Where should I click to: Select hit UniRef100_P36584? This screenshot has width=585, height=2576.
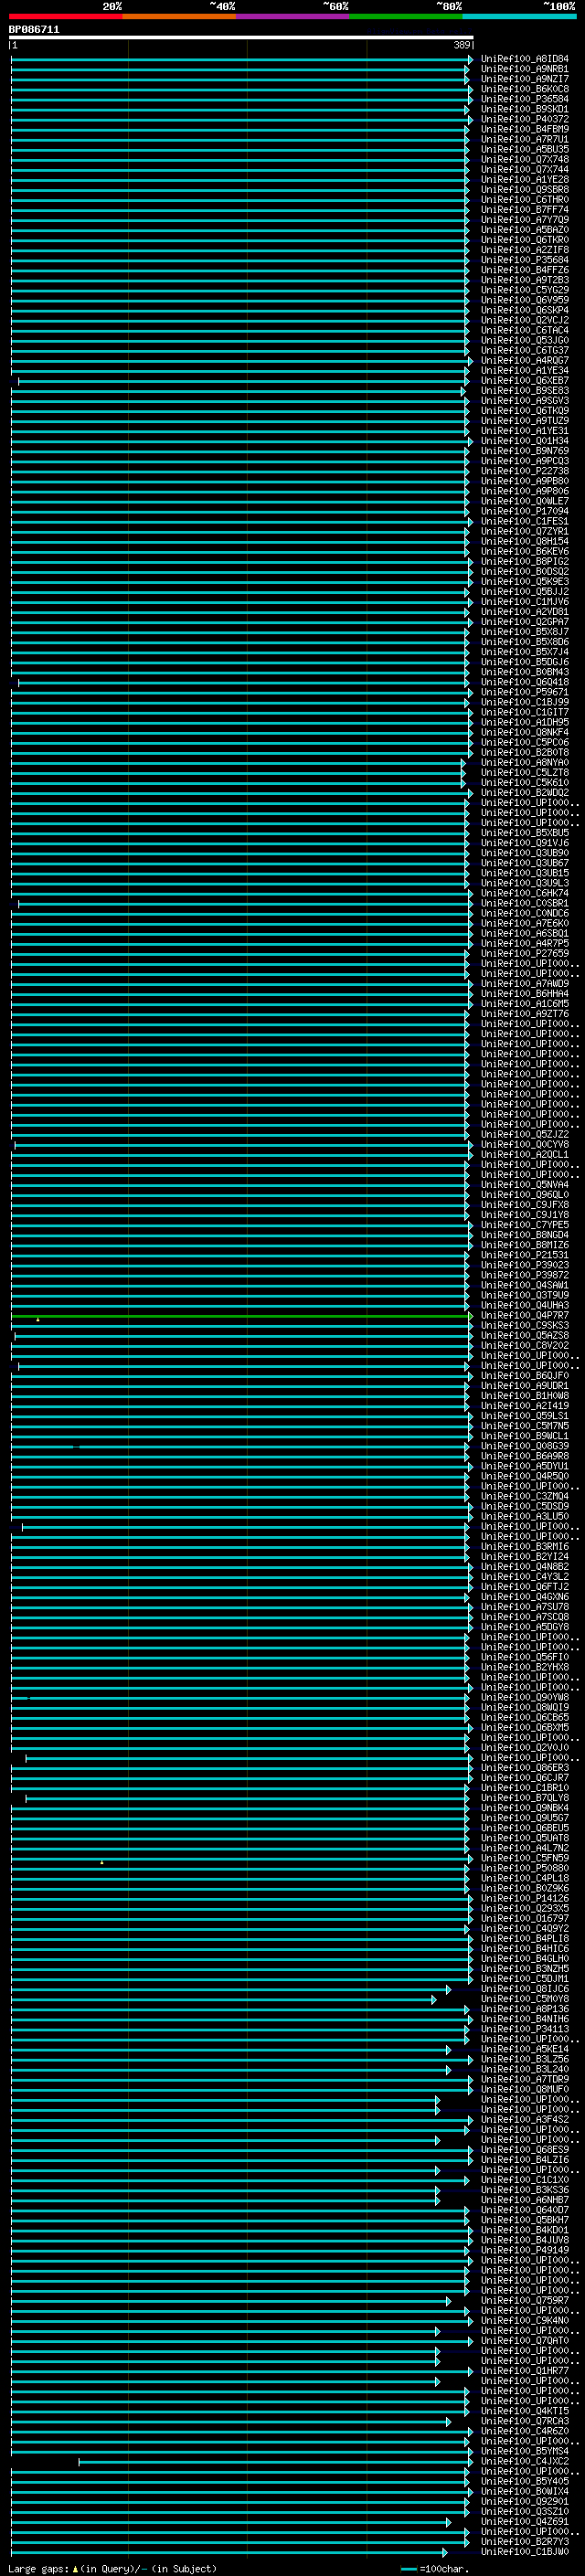[524, 99]
